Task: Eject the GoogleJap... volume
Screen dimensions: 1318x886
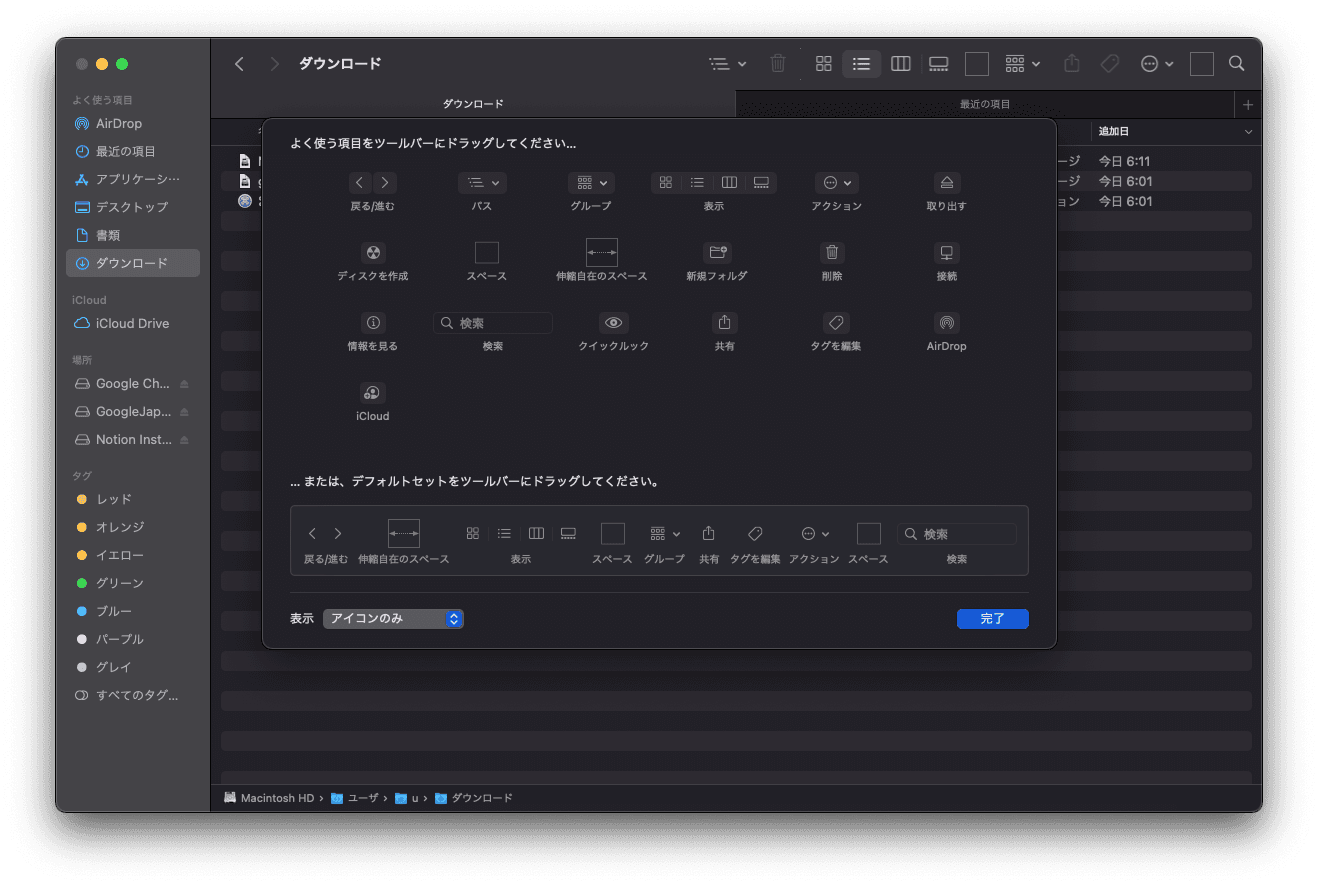Action: click(184, 412)
